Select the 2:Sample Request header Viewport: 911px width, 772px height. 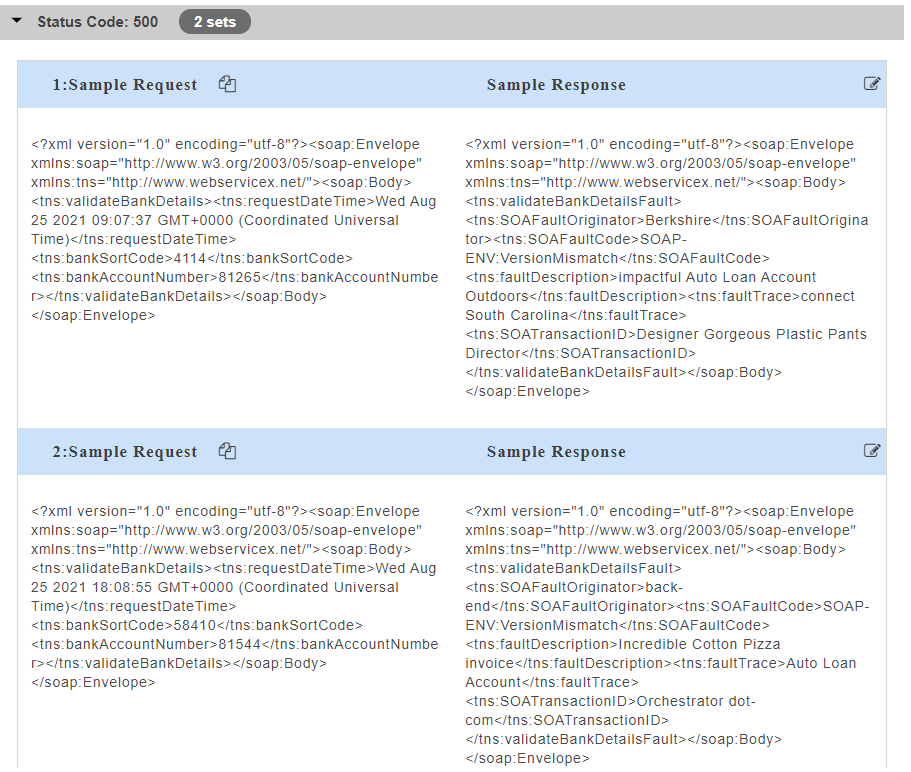pyautogui.click(x=124, y=452)
